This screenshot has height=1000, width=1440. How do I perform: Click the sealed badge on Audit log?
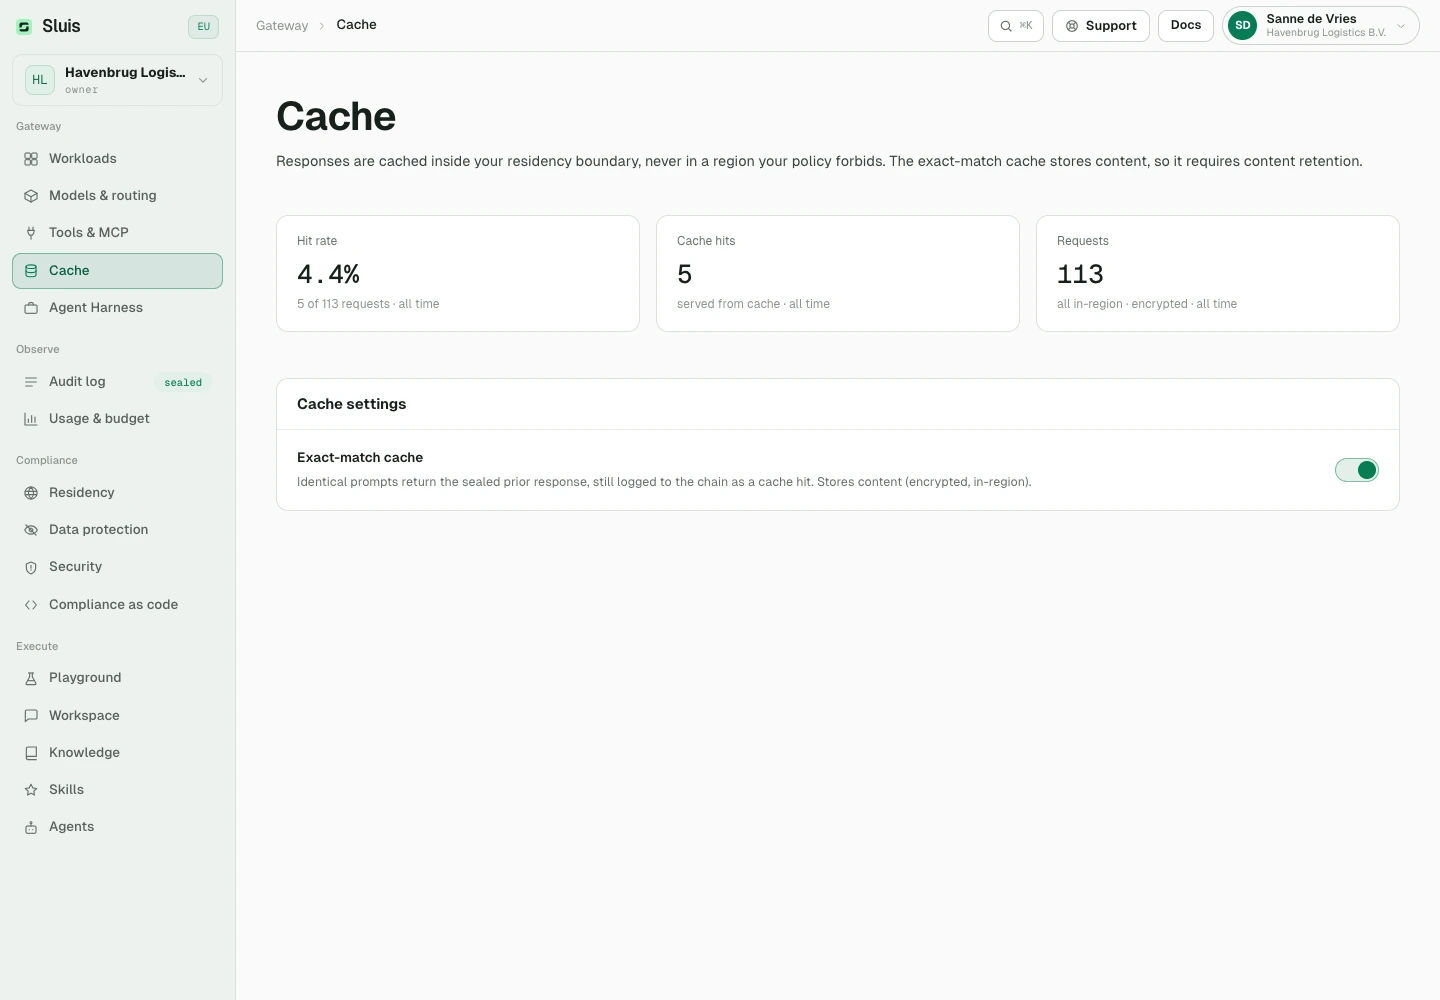[183, 383]
